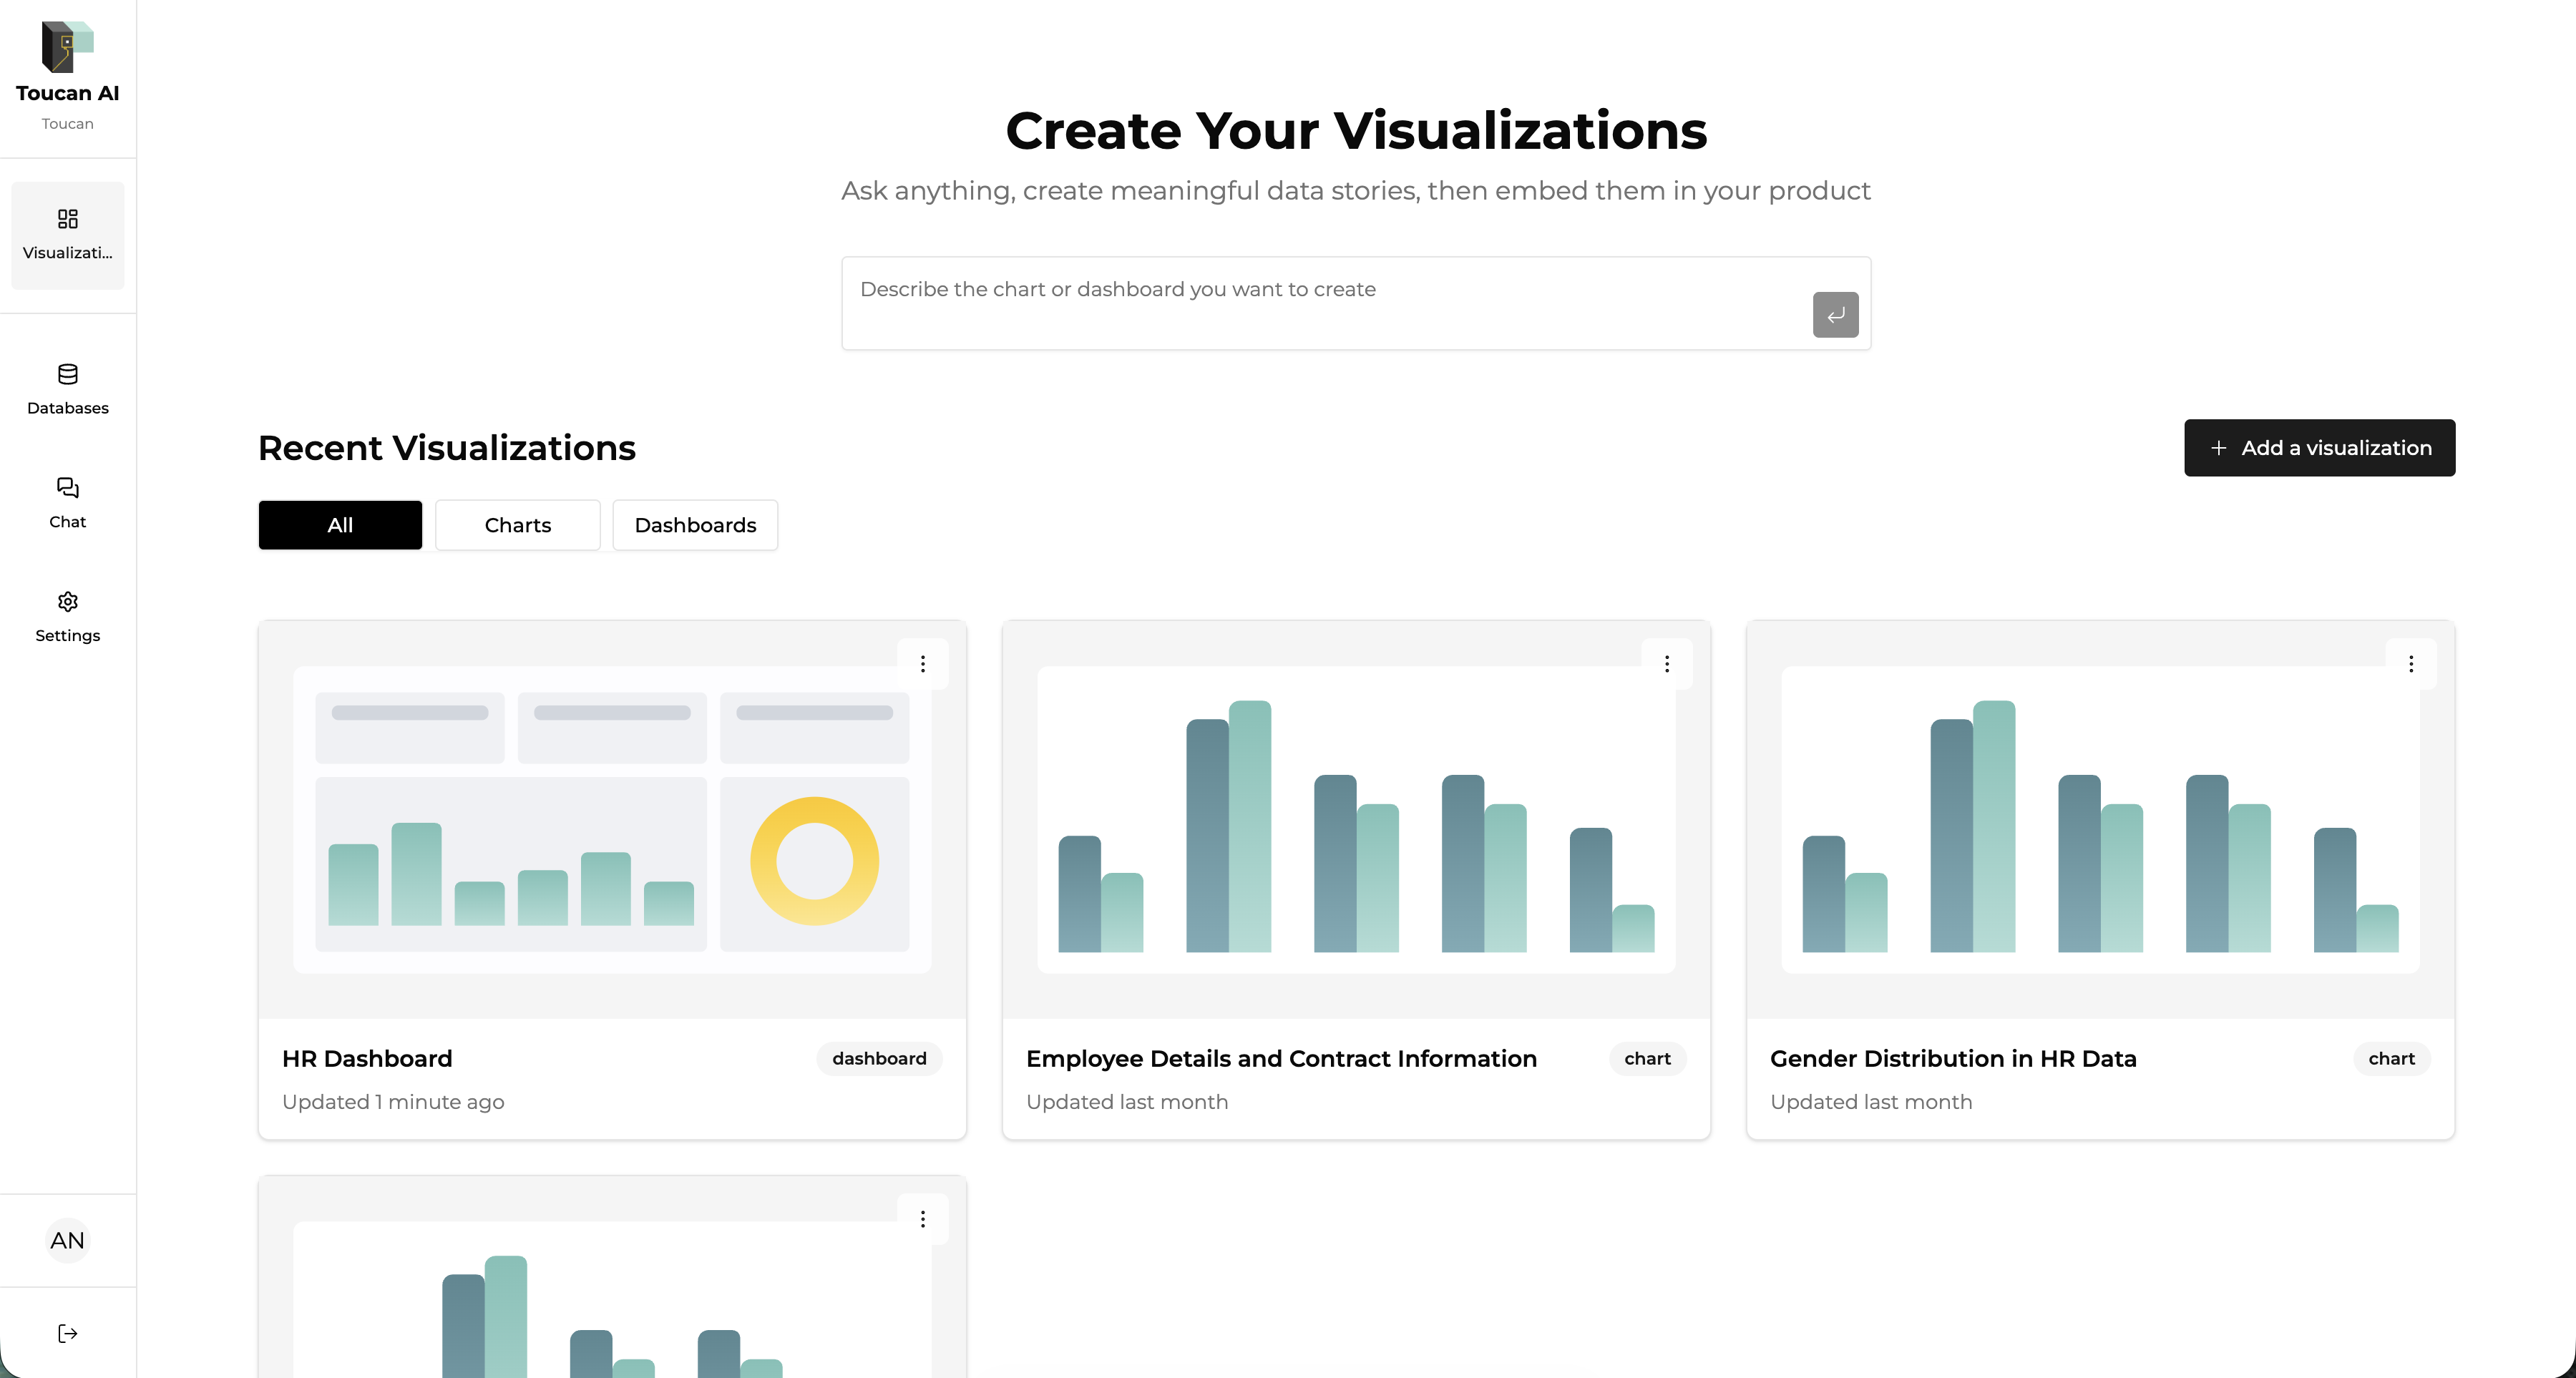Click Add a visualization button
Viewport: 2576px width, 1378px height.
pyautogui.click(x=2319, y=448)
